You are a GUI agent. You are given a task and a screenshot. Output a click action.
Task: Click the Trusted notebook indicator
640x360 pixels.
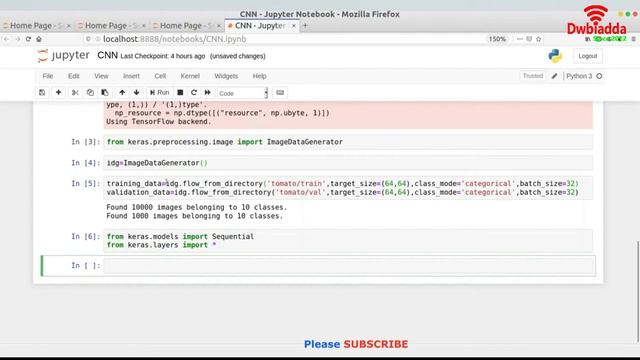(x=533, y=76)
